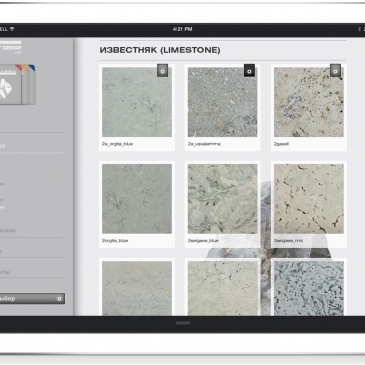Open the 2a_argilla_blue limestone thumbnail
365x365 pixels.
(x=137, y=102)
